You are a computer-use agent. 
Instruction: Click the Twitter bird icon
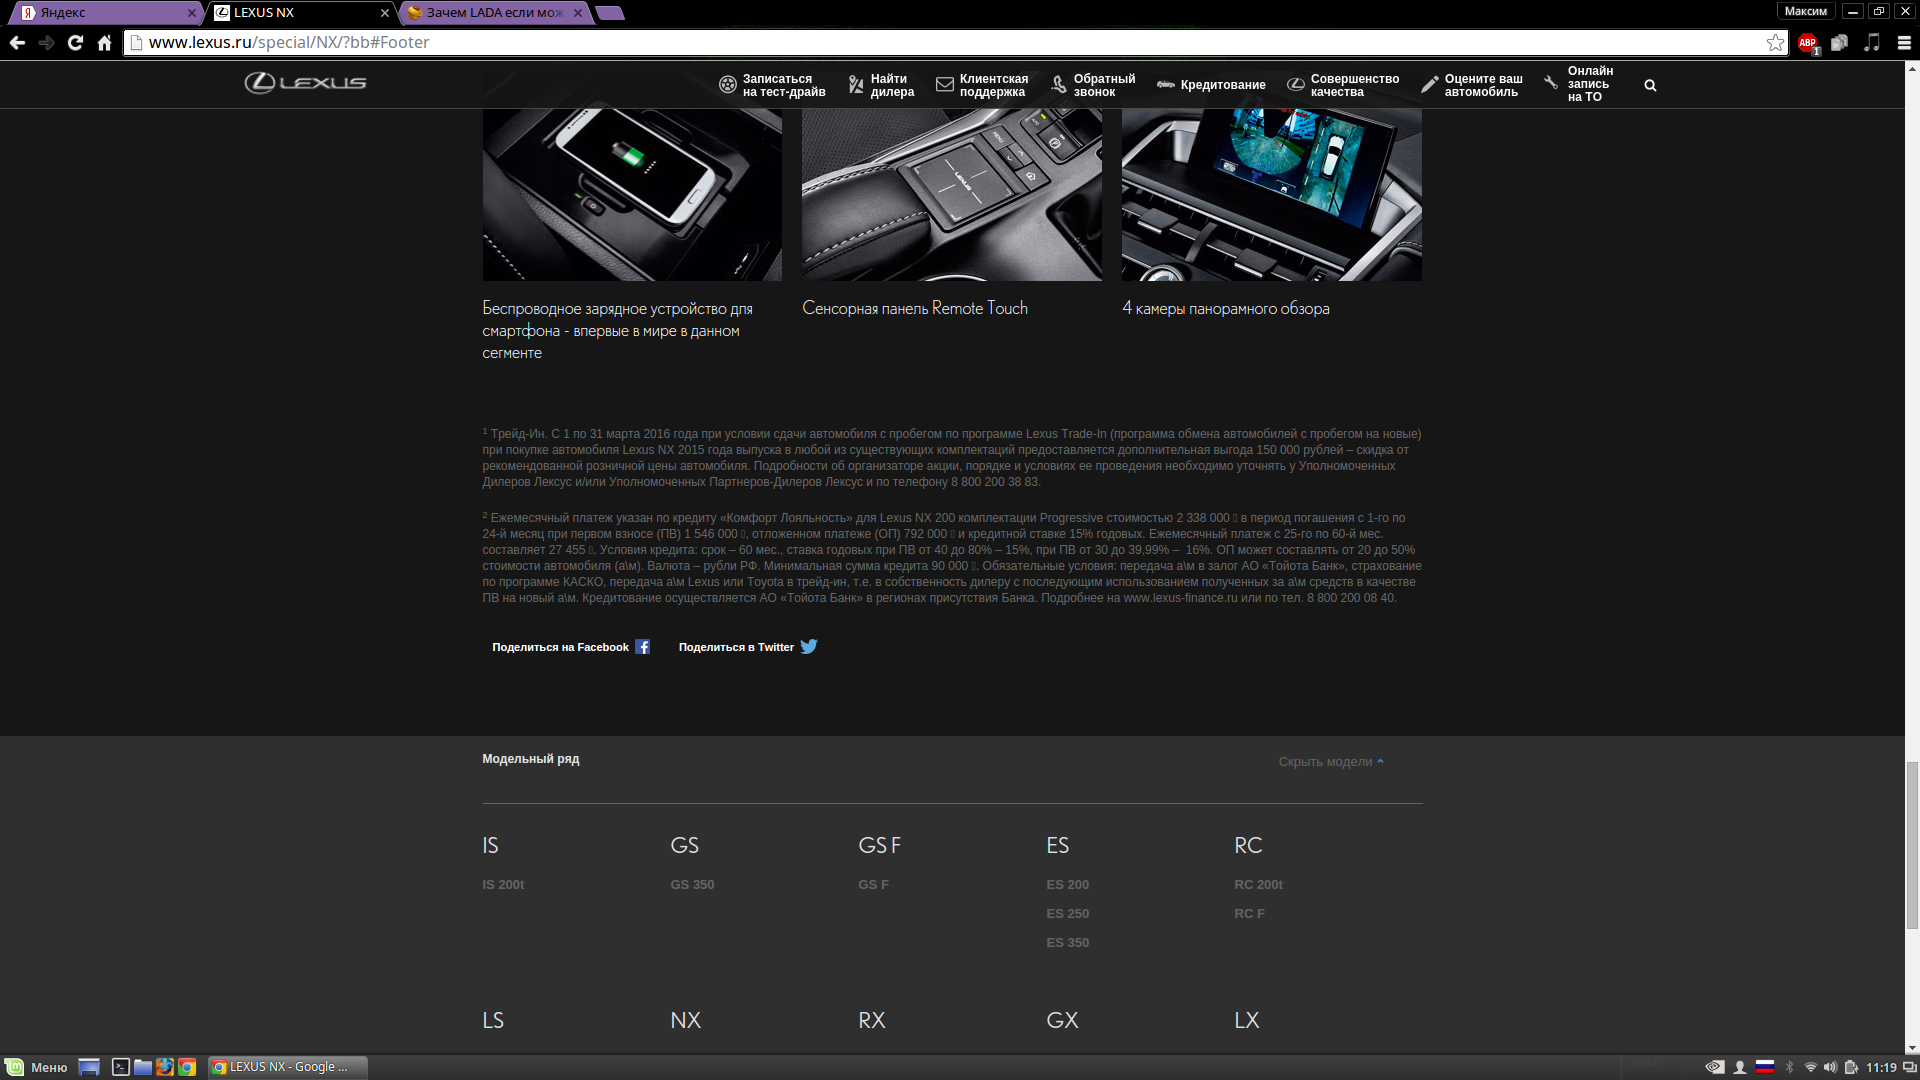tap(809, 646)
